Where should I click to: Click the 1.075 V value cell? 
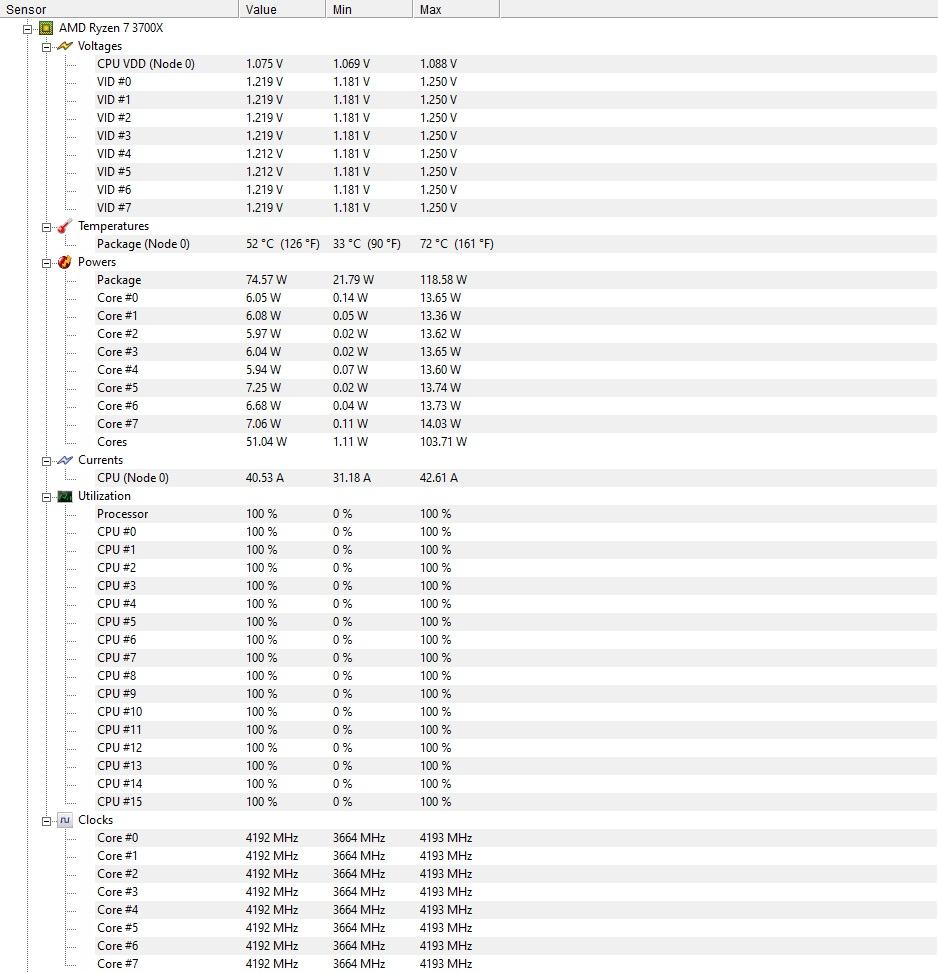click(264, 64)
